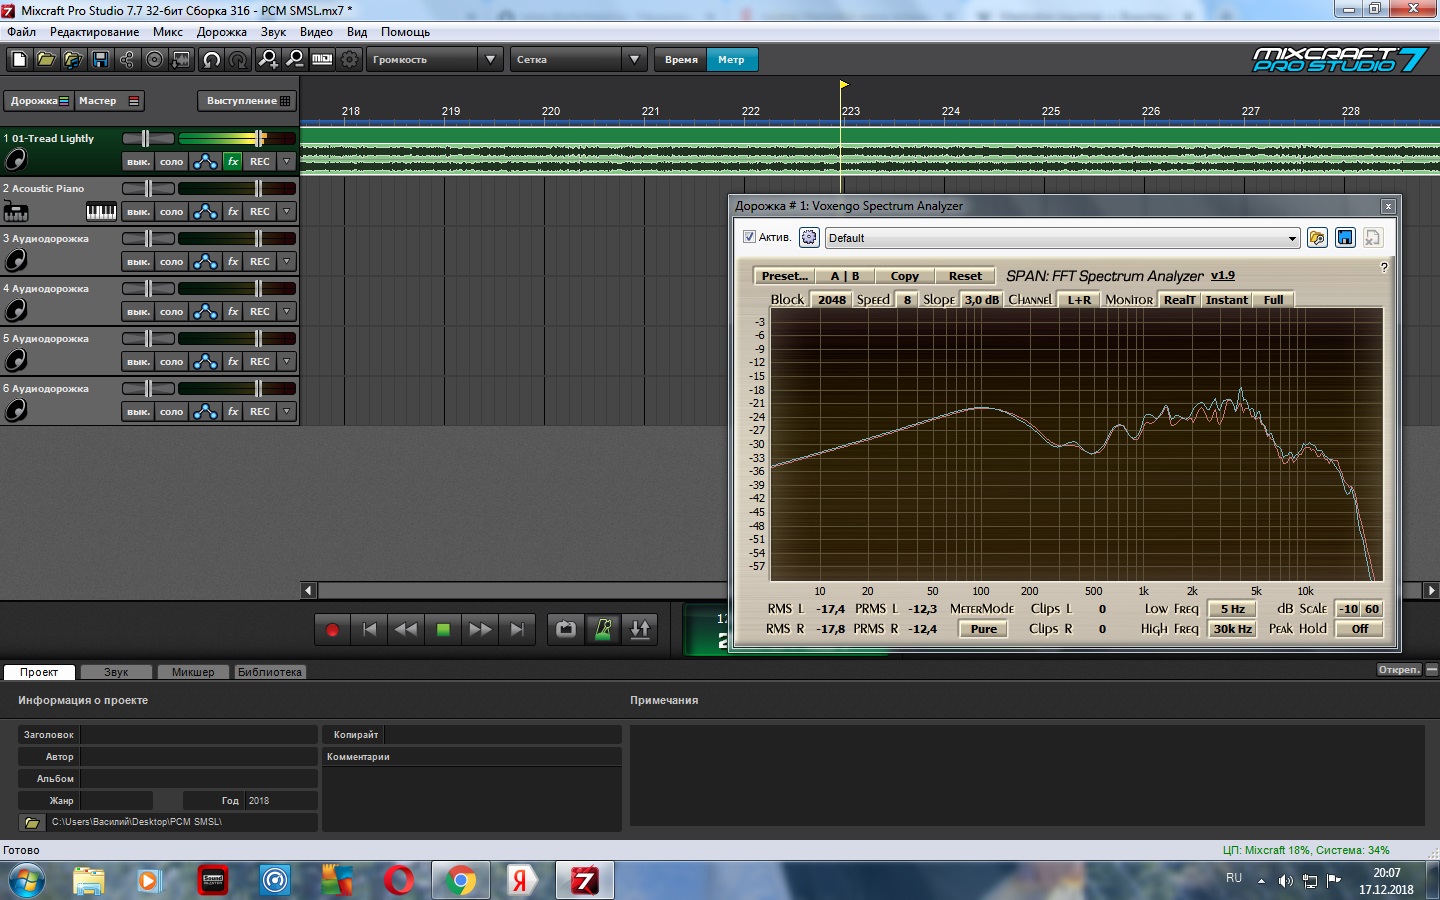1440x900 pixels.
Task: Click the burn CD disc icon
Action: tap(154, 60)
